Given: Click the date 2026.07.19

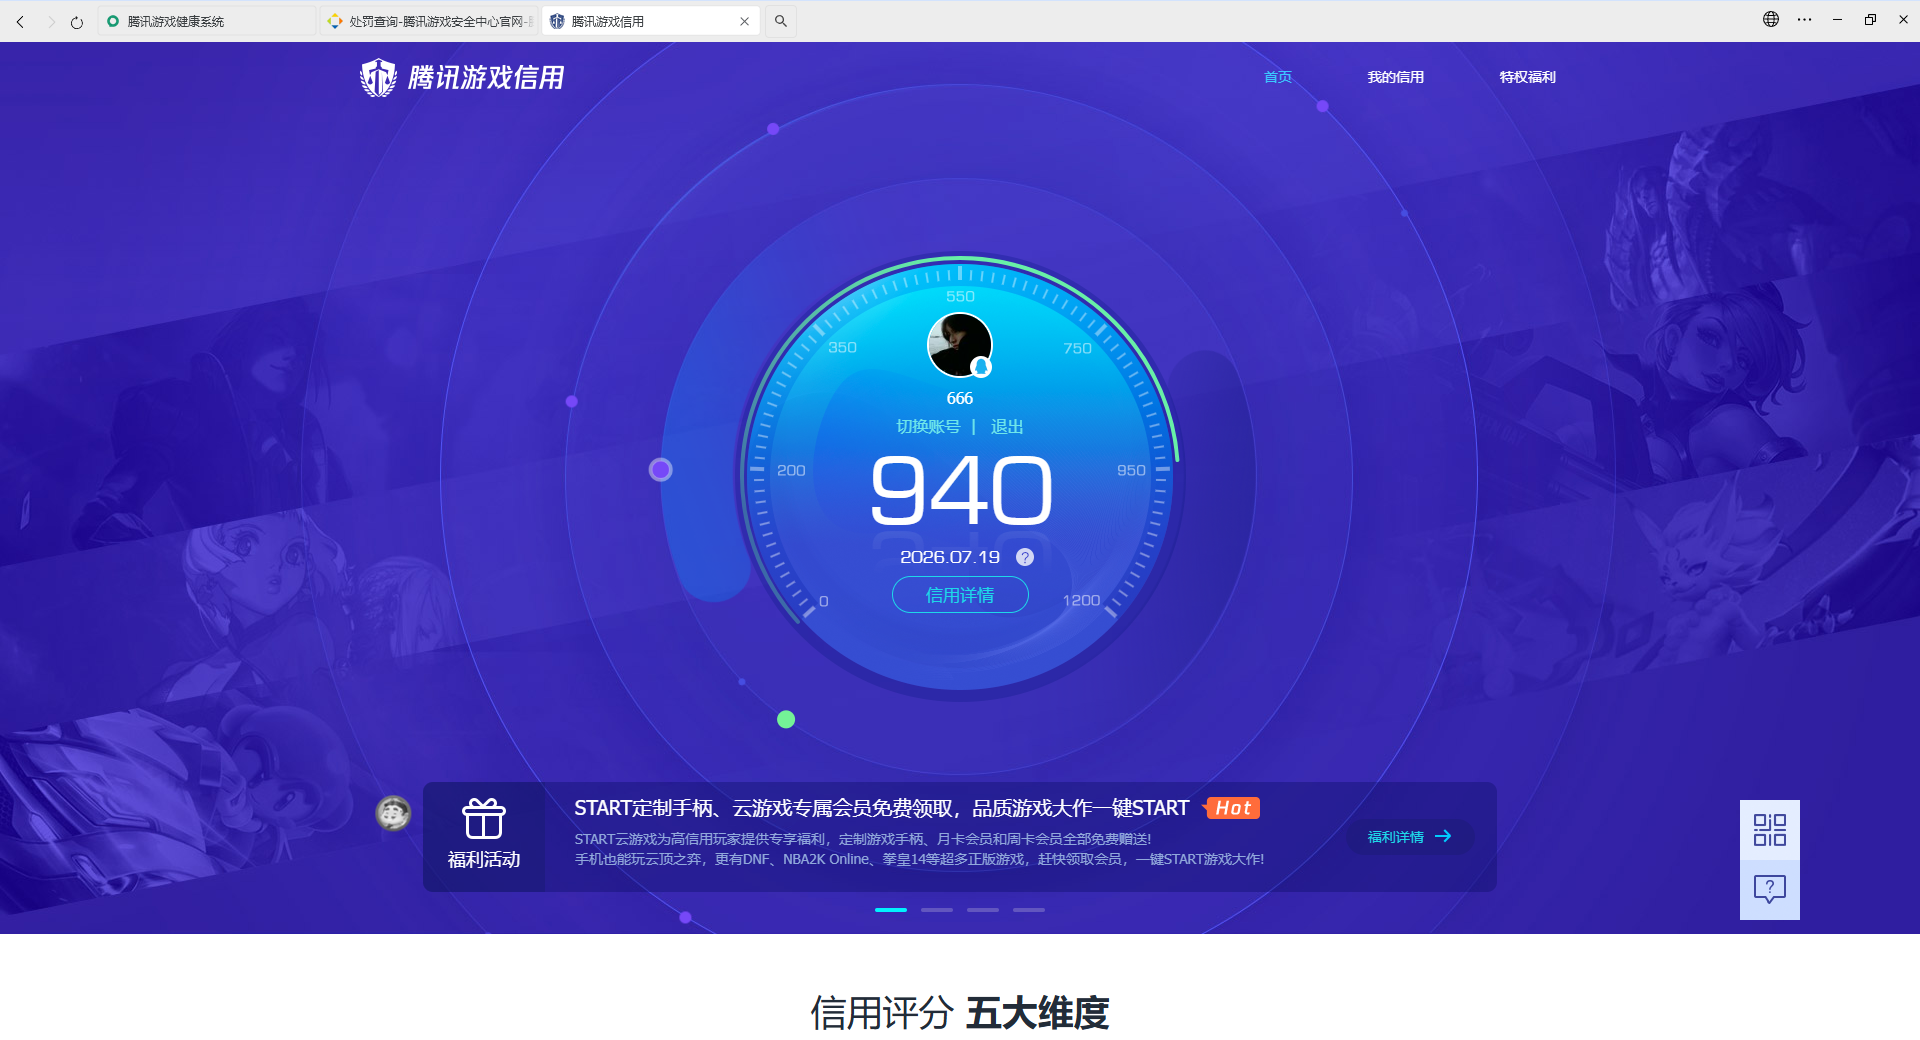Looking at the screenshot, I should point(950,557).
